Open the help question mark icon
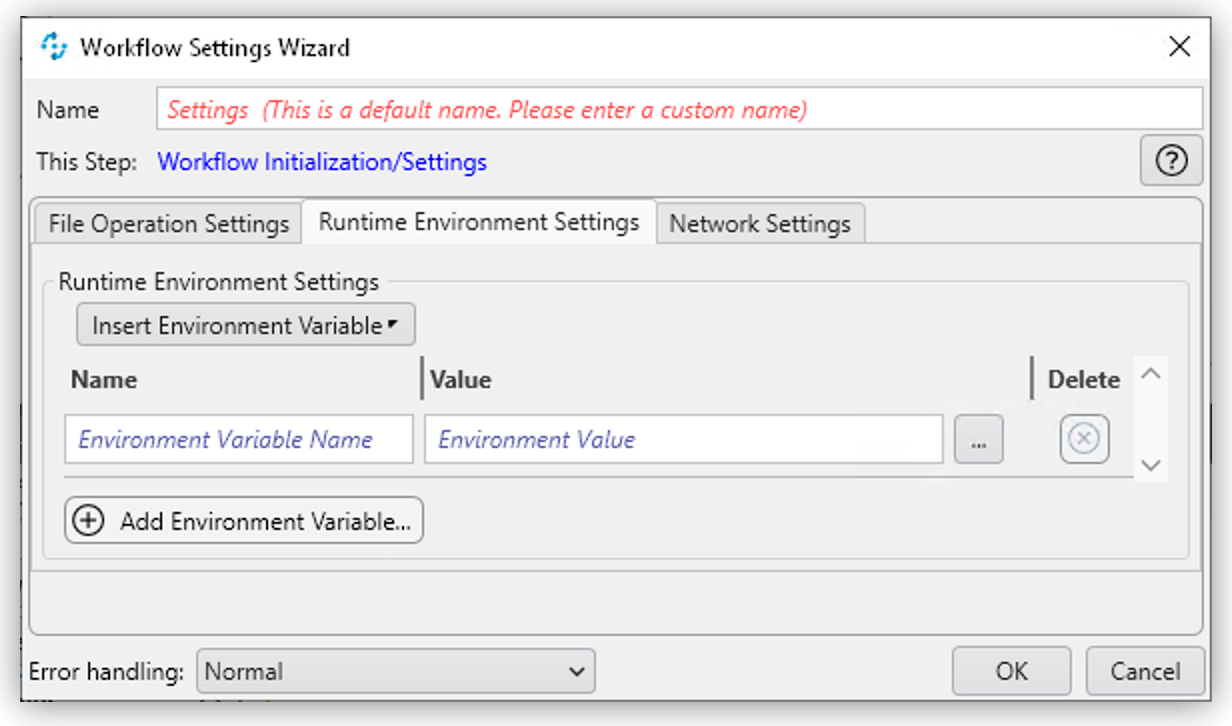Screen dimensions: 1232x726 coord(1171,161)
